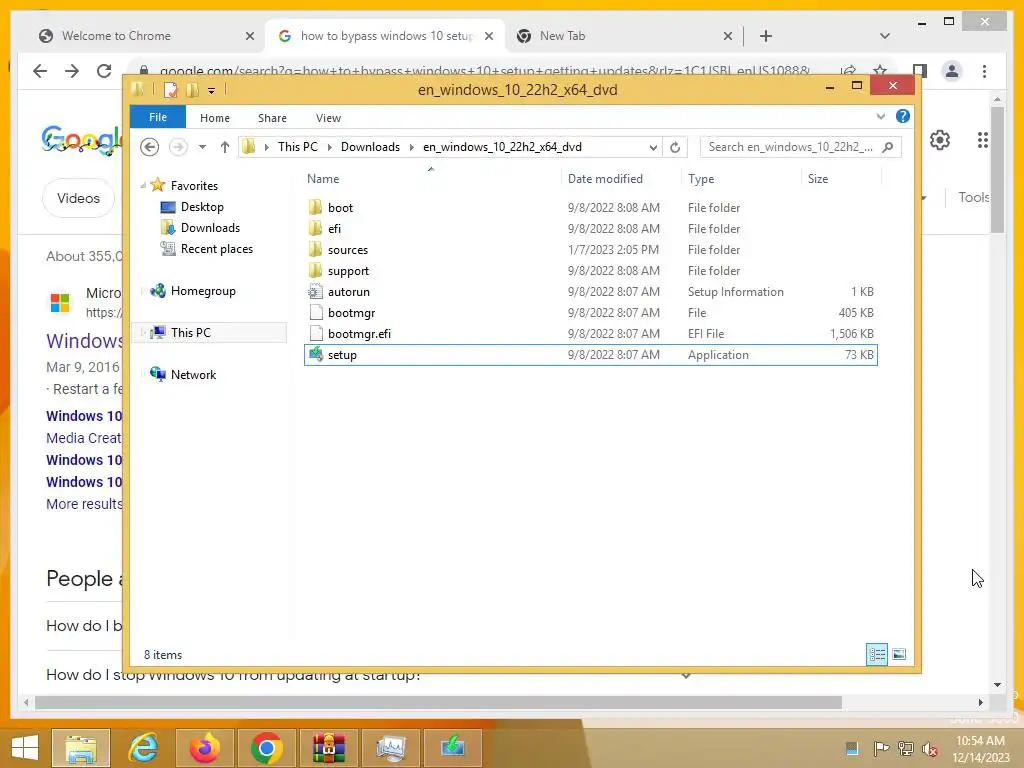The width and height of the screenshot is (1024, 768).
Task: Open the Windows Start button
Action: point(25,748)
